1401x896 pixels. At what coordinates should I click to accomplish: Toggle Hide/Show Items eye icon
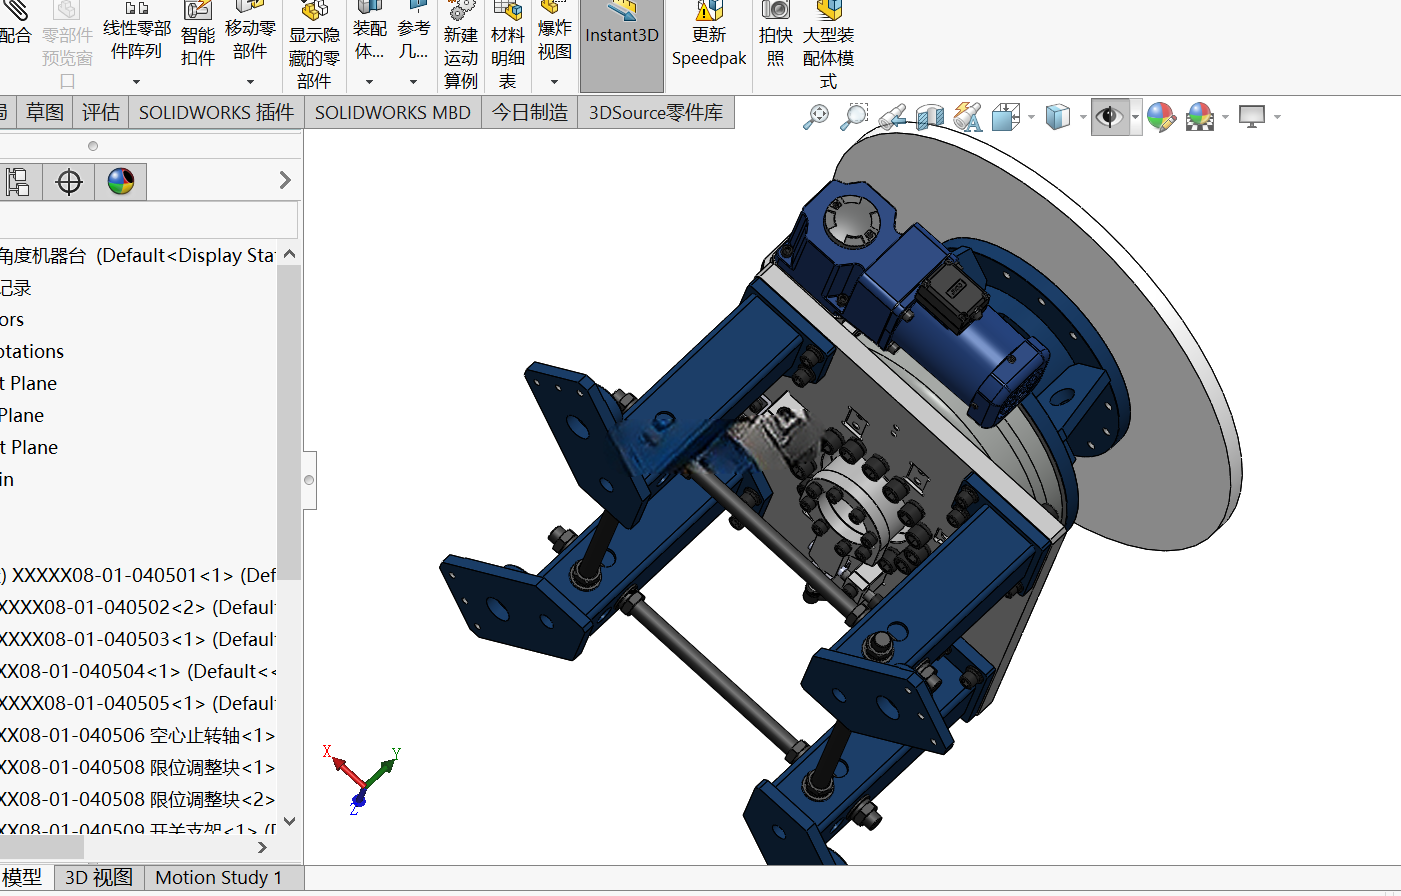pyautogui.click(x=1109, y=117)
